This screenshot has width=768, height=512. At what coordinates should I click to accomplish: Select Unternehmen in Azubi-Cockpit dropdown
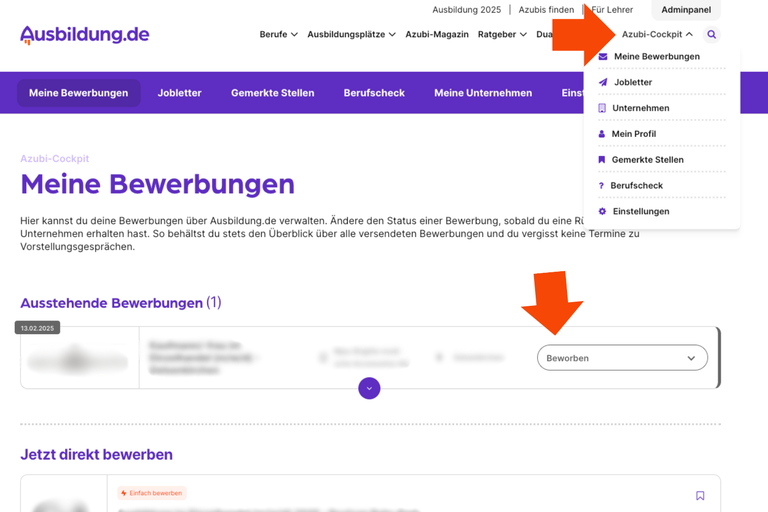click(x=641, y=108)
